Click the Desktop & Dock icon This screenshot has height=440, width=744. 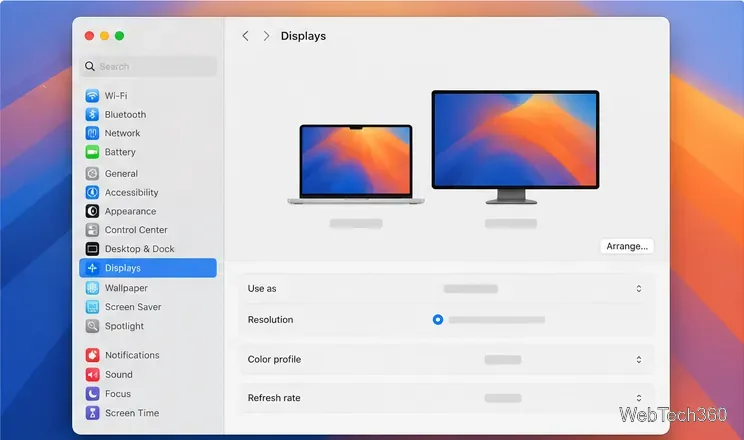pos(92,249)
